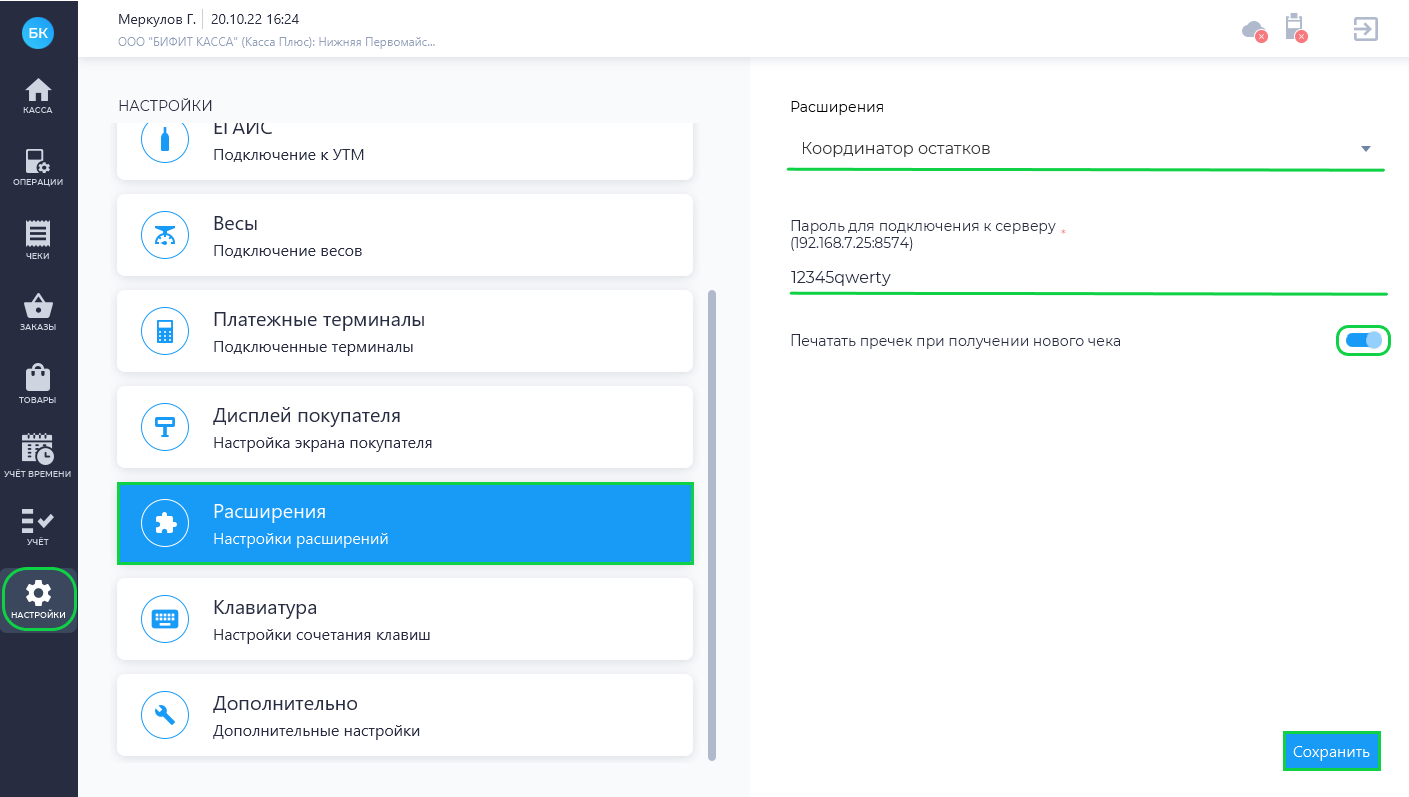Save settings with Сохранить button
This screenshot has width=1409, height=797.
tap(1331, 751)
